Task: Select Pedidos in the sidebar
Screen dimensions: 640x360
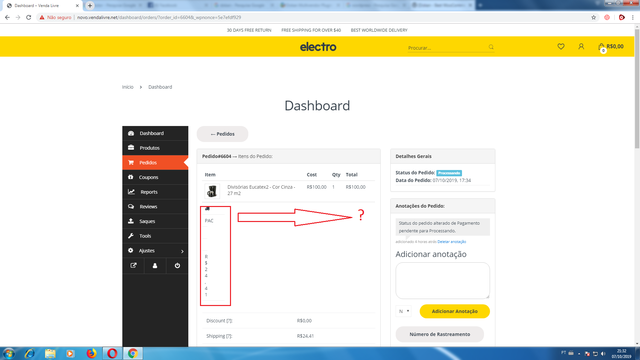Action: tap(155, 162)
